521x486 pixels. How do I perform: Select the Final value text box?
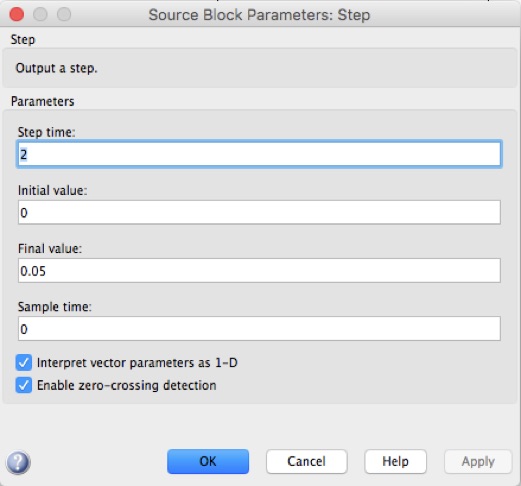259,270
